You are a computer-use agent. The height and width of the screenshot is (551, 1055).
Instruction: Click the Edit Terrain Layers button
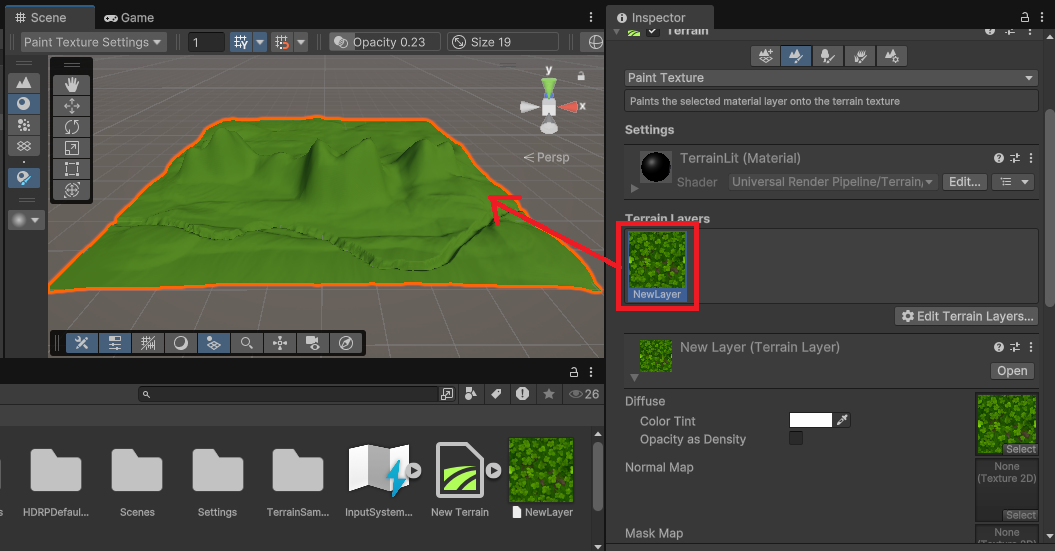click(966, 316)
